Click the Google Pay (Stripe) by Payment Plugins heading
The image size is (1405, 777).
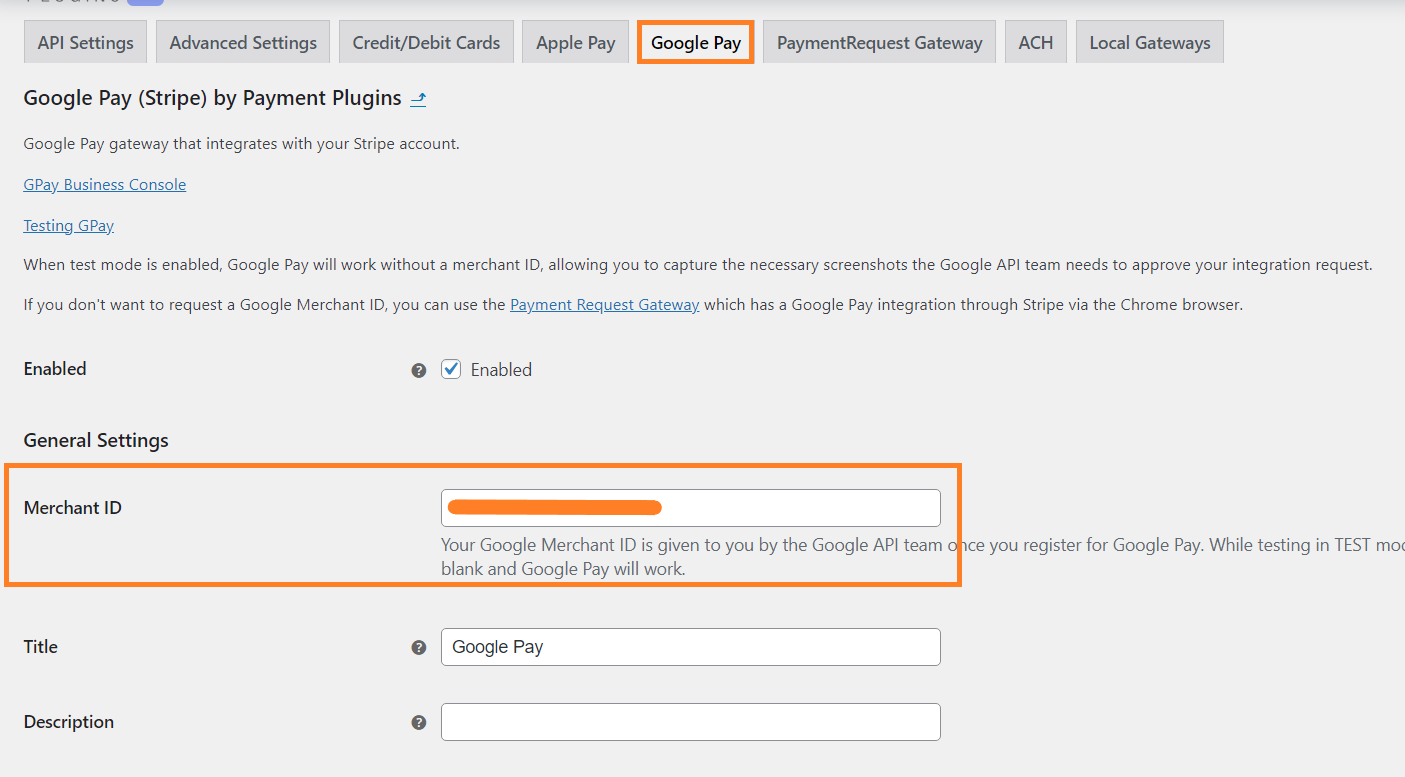(x=212, y=98)
